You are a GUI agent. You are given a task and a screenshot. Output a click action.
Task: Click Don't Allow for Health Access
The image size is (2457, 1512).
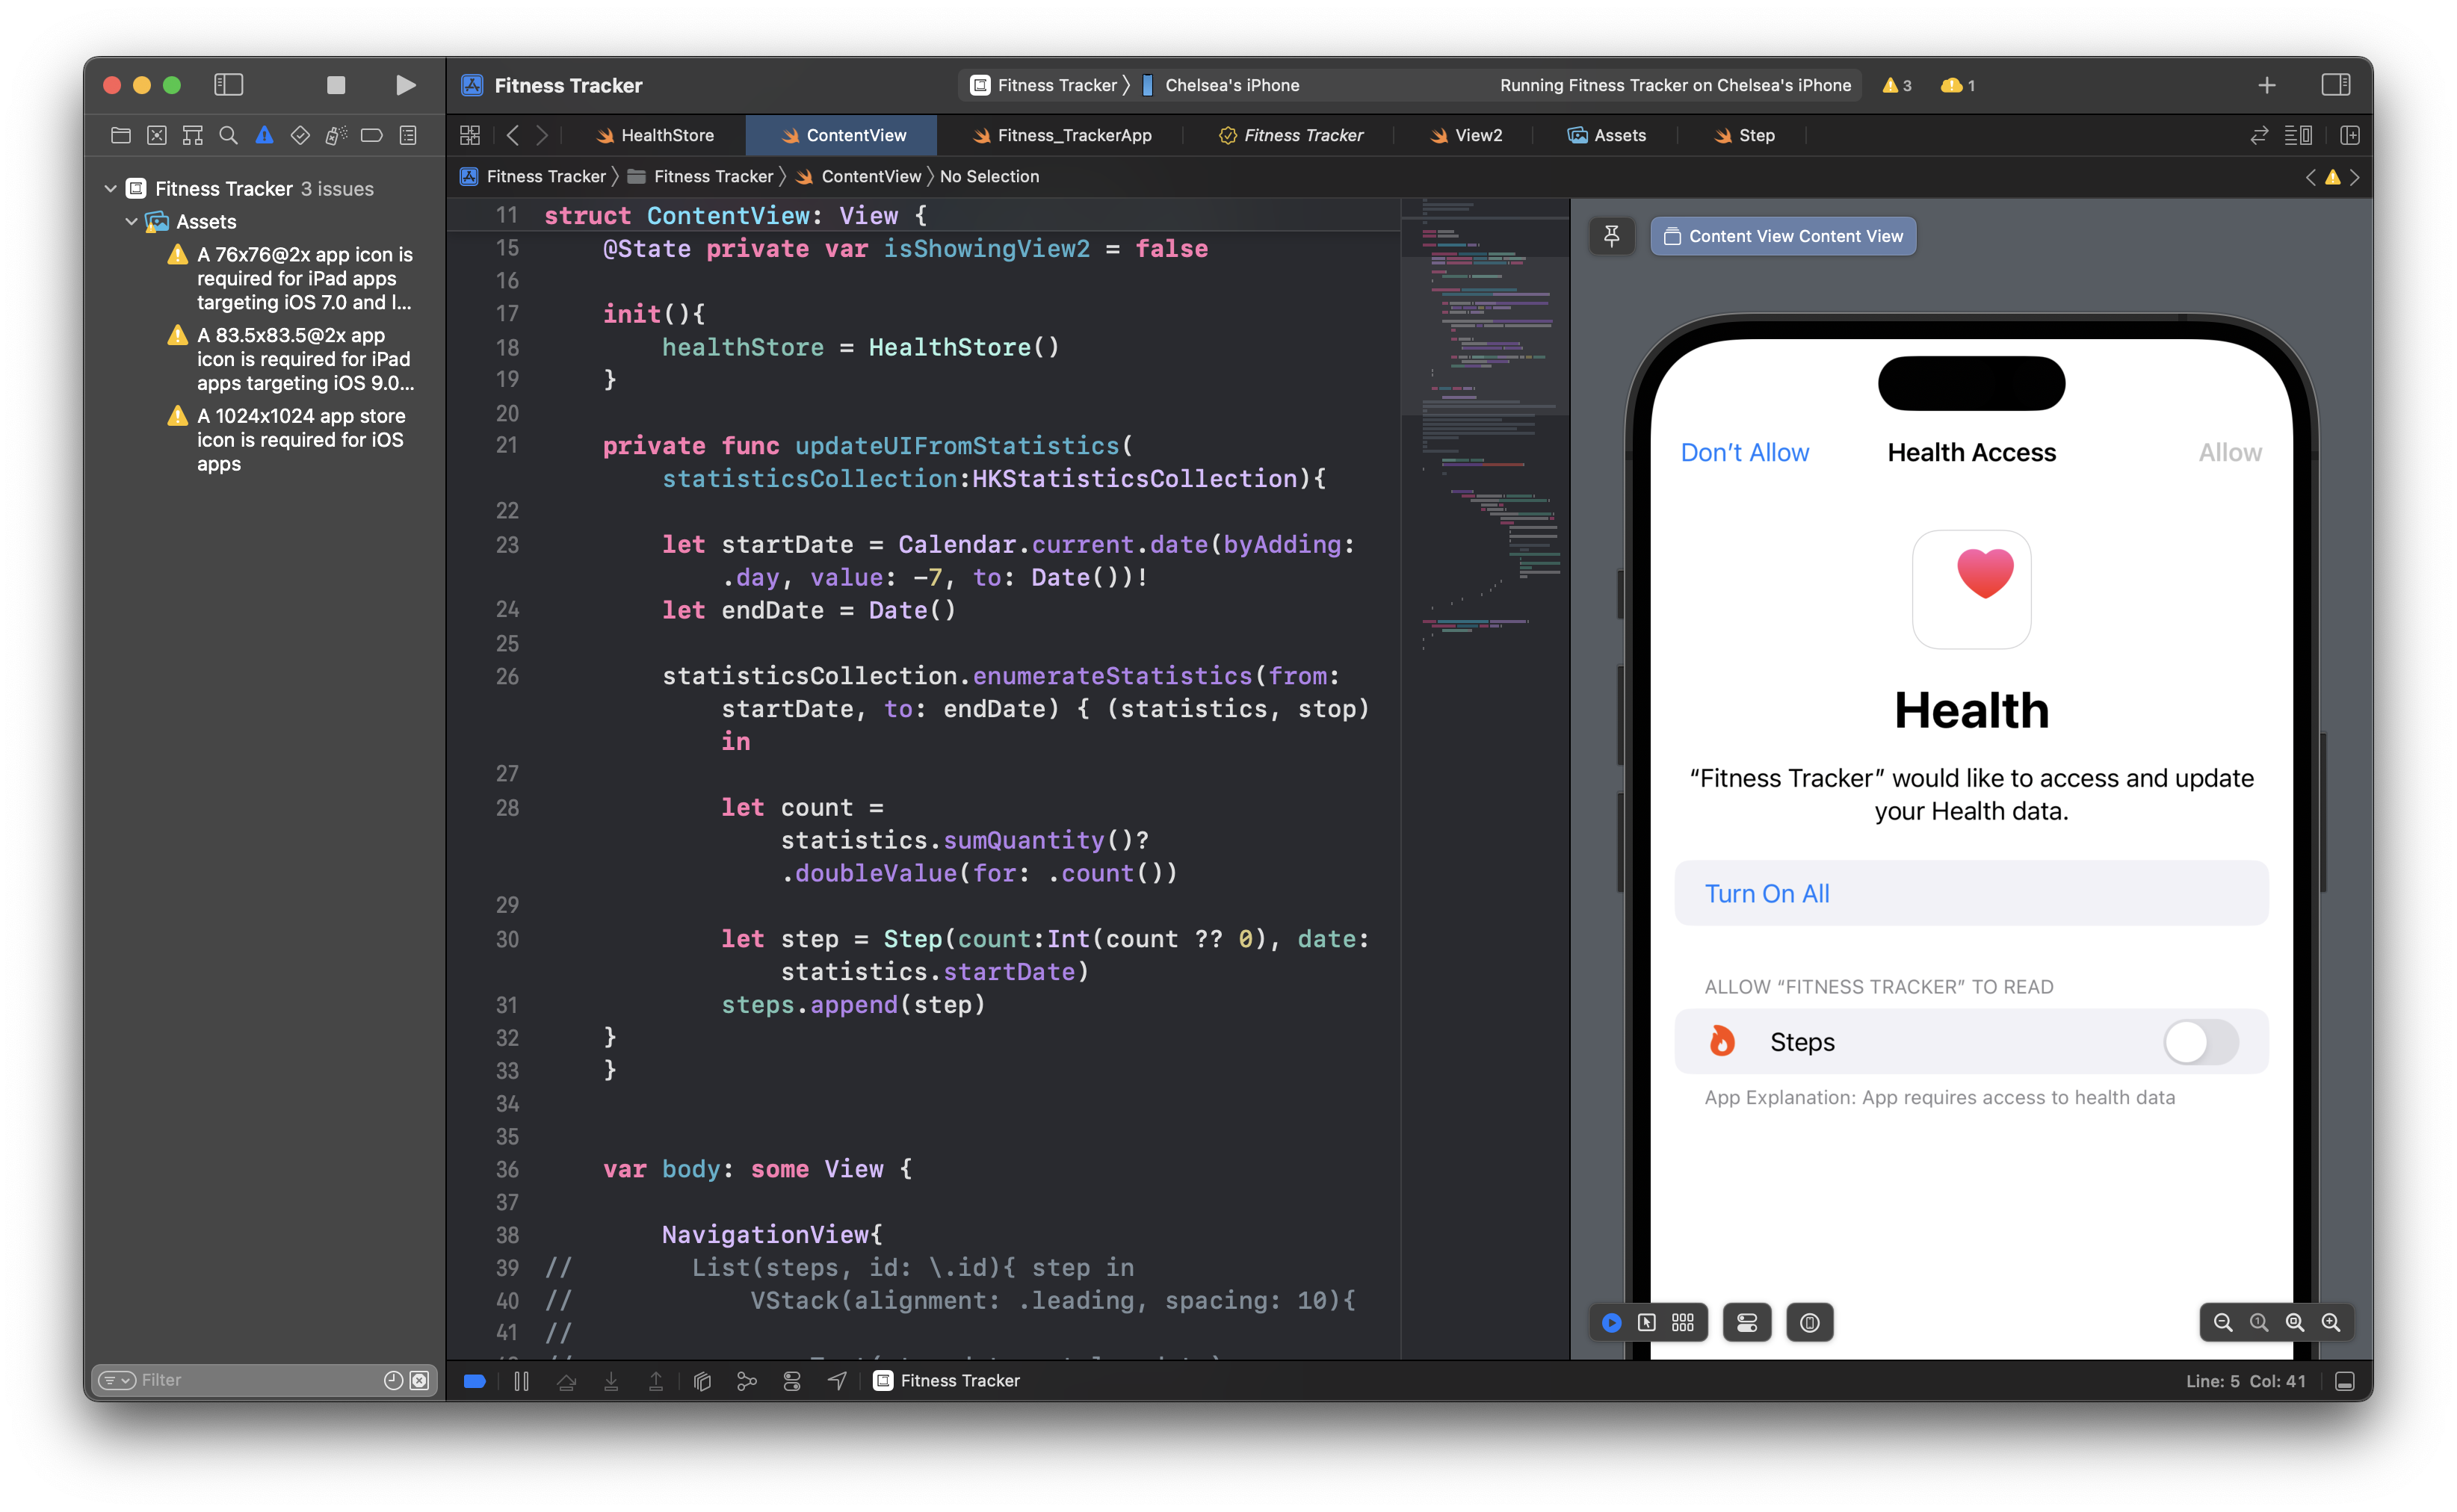(1743, 453)
